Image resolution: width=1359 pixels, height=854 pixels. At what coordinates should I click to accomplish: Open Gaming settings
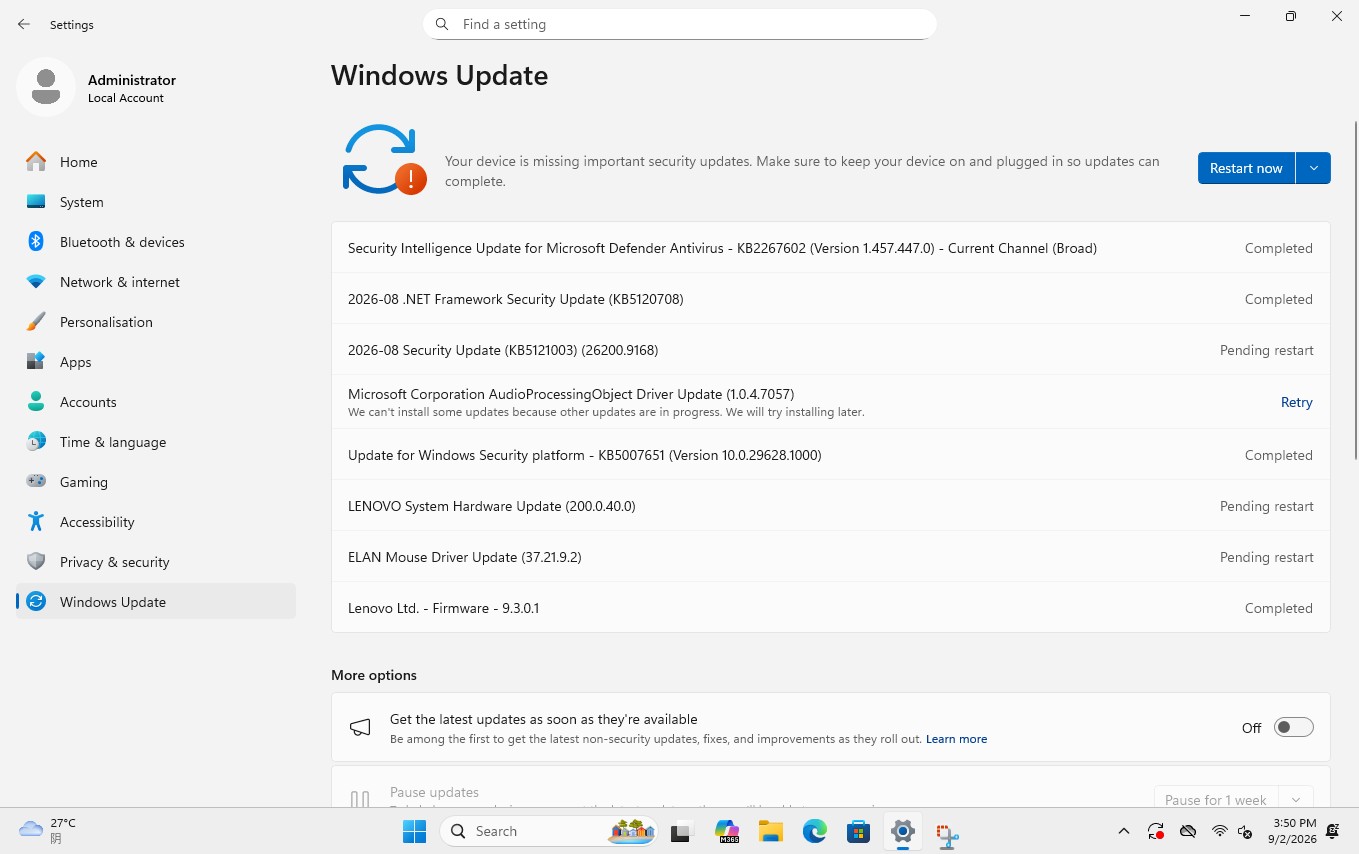156,482
